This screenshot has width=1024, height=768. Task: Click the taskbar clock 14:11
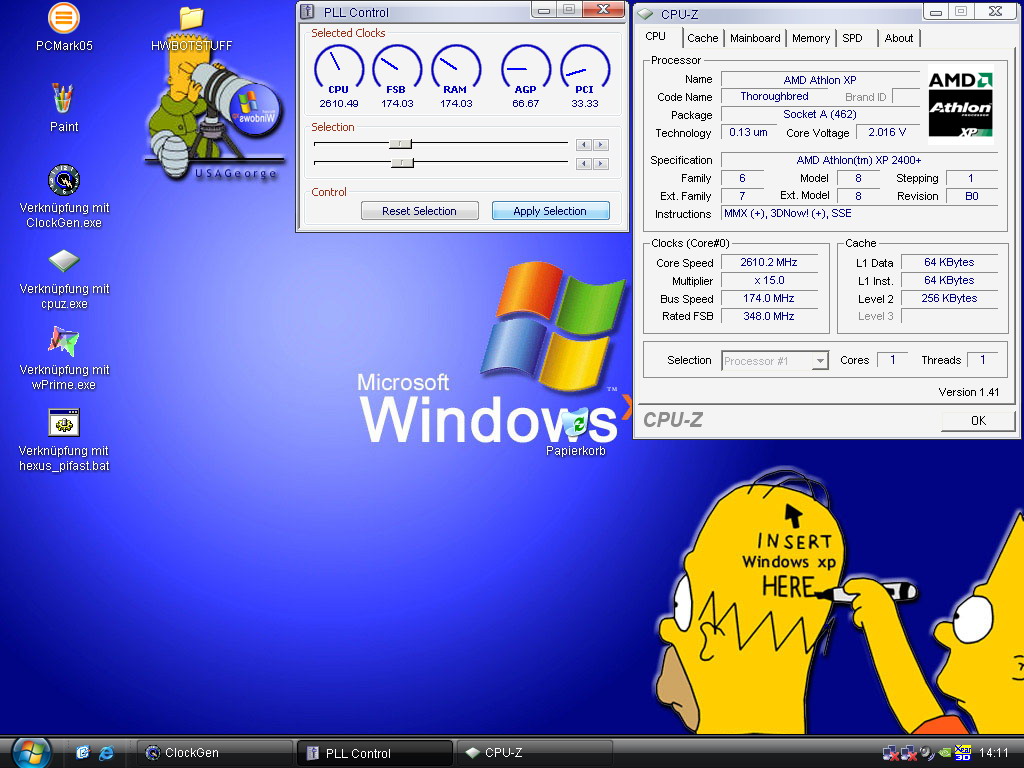[994, 753]
